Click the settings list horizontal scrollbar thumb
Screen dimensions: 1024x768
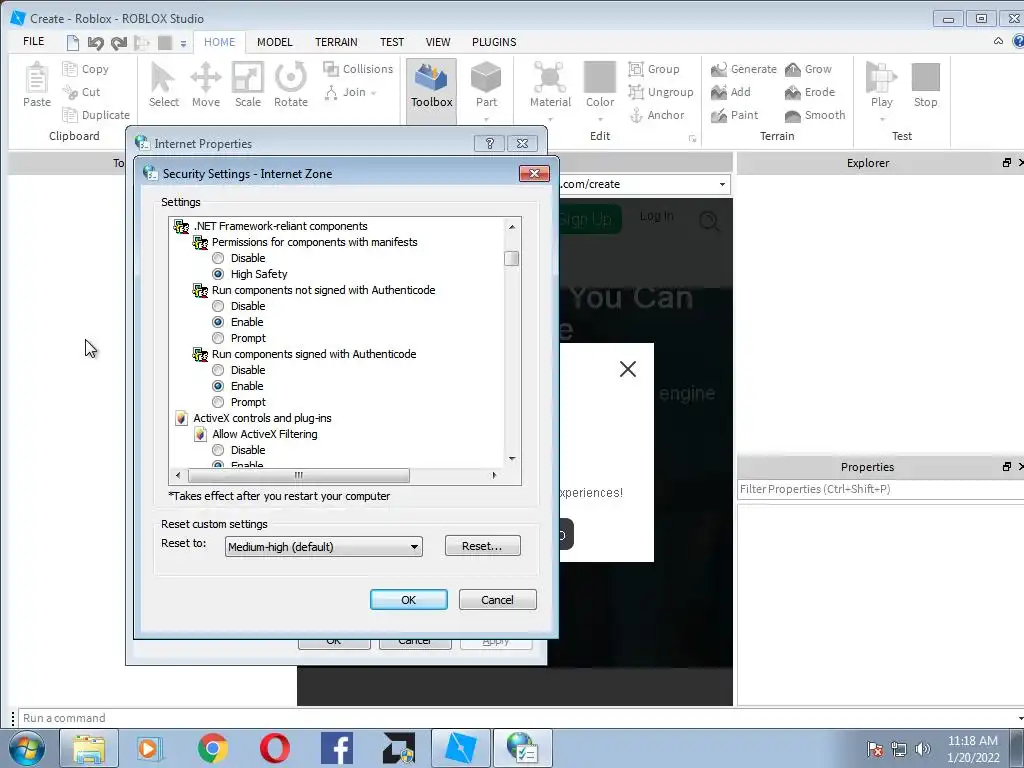click(298, 475)
